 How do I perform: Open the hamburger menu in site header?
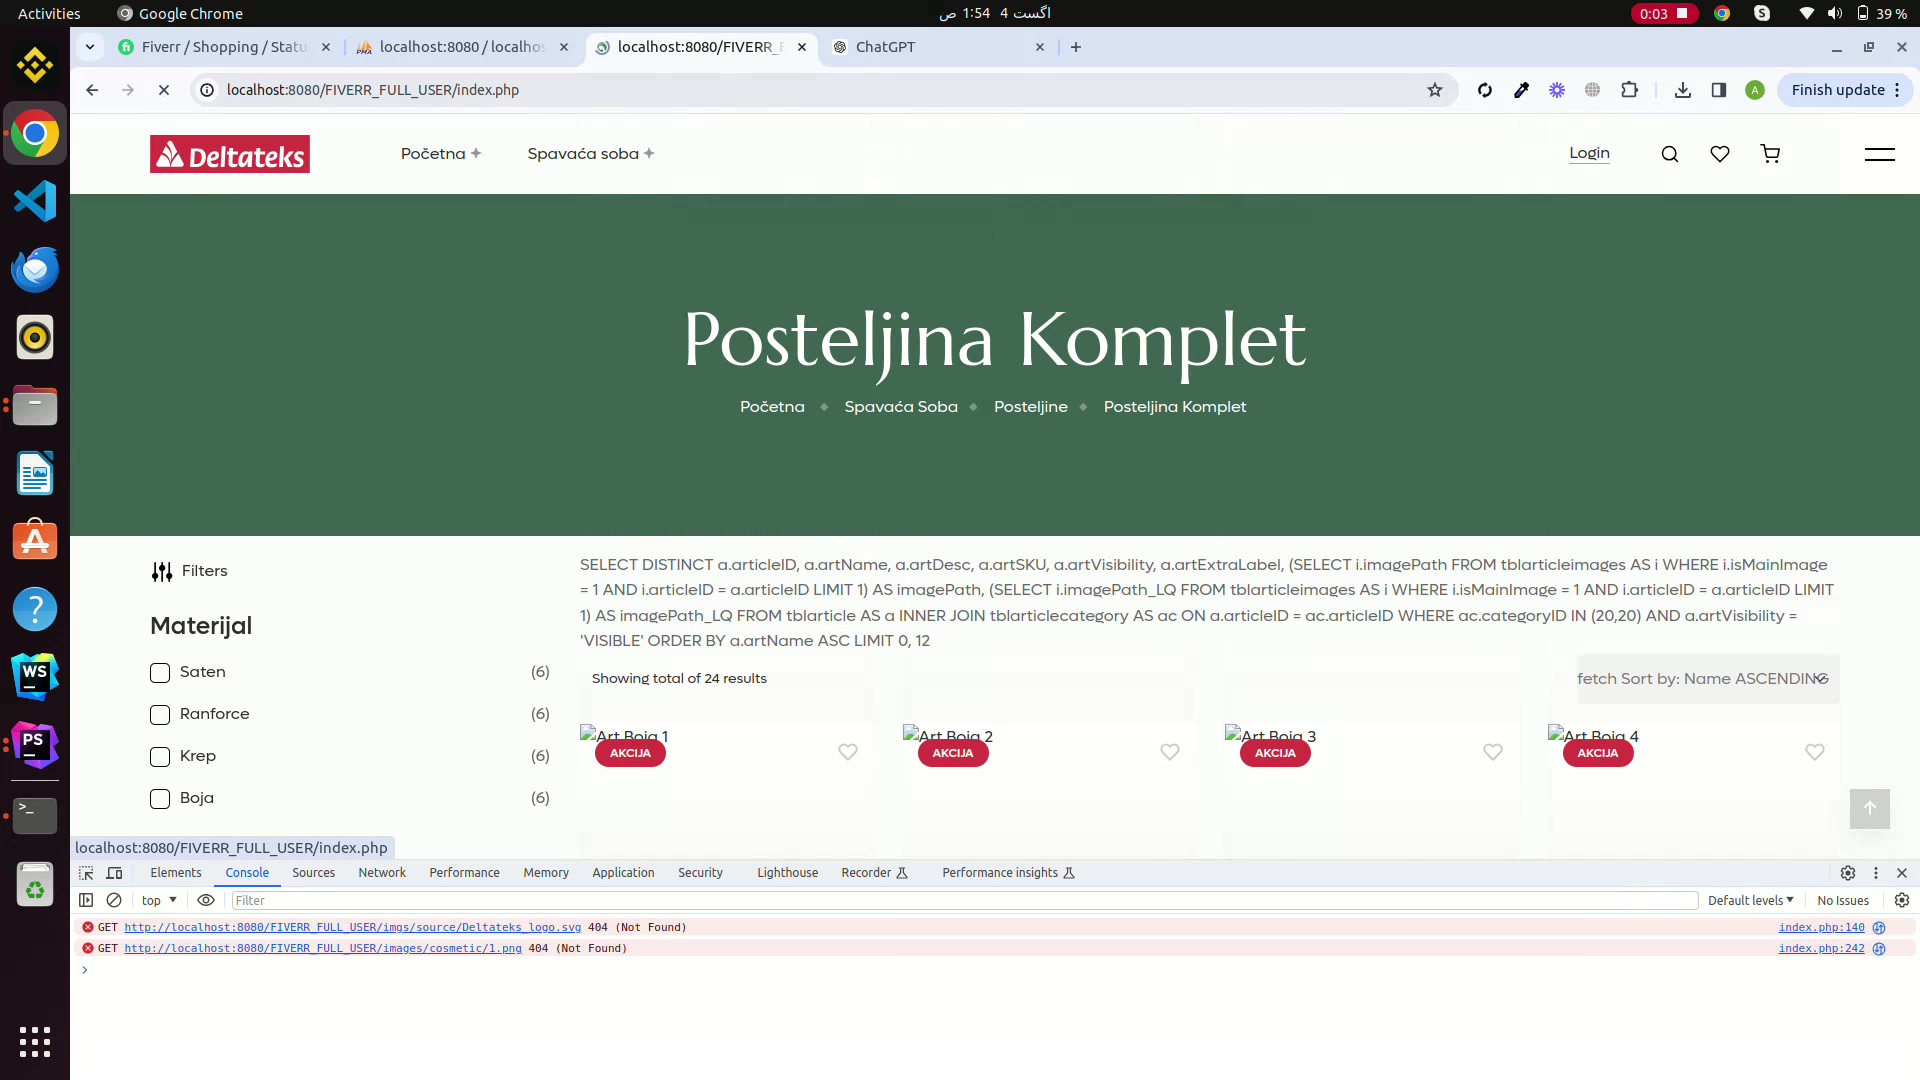(1879, 154)
